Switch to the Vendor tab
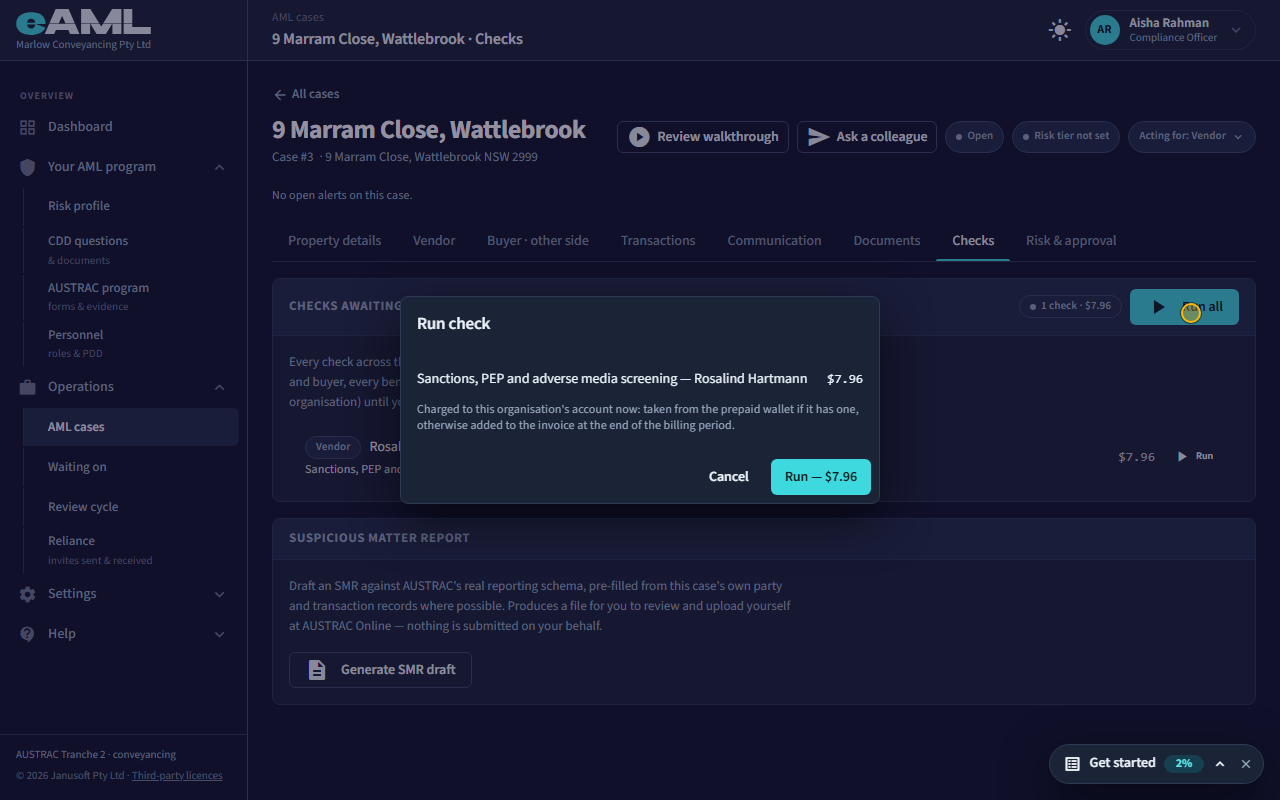The height and width of the screenshot is (800, 1280). 434,241
